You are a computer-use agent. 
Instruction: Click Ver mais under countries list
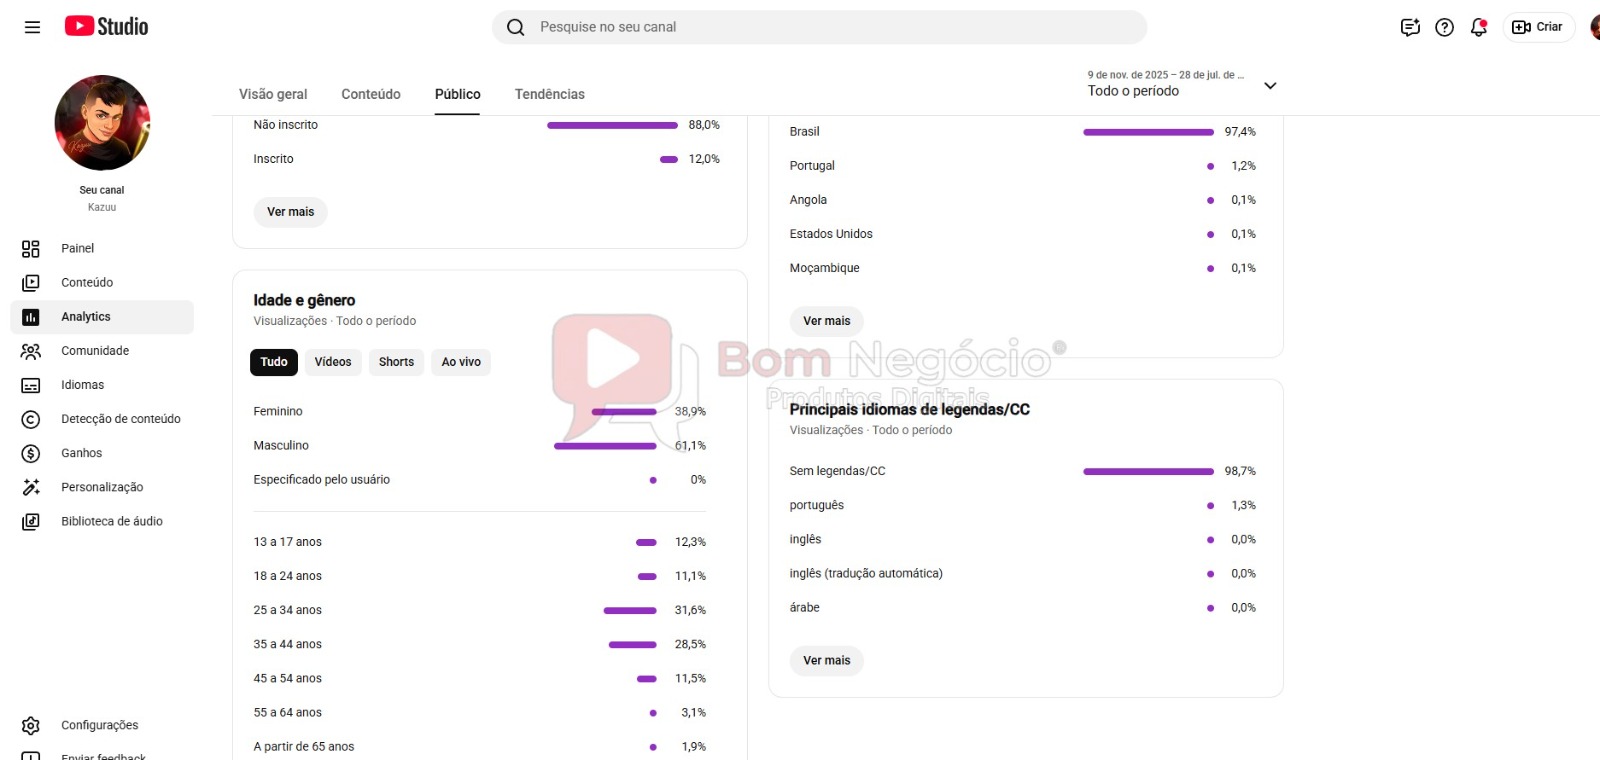pos(827,321)
